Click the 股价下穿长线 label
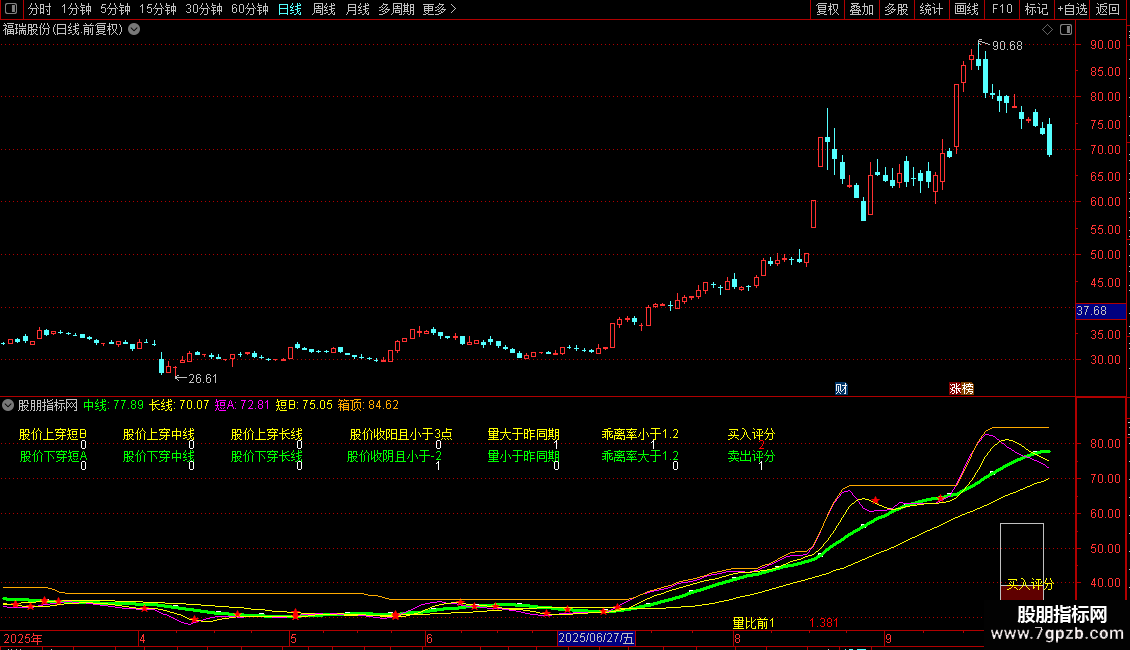The height and width of the screenshot is (650, 1130). click(267, 456)
